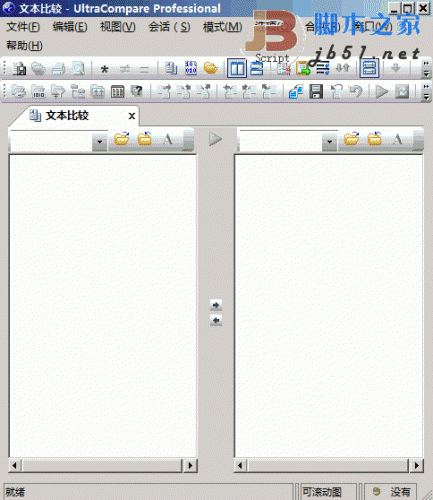Click the up-down arrows sync icon
The height and width of the screenshot is (500, 433).
pos(342,68)
